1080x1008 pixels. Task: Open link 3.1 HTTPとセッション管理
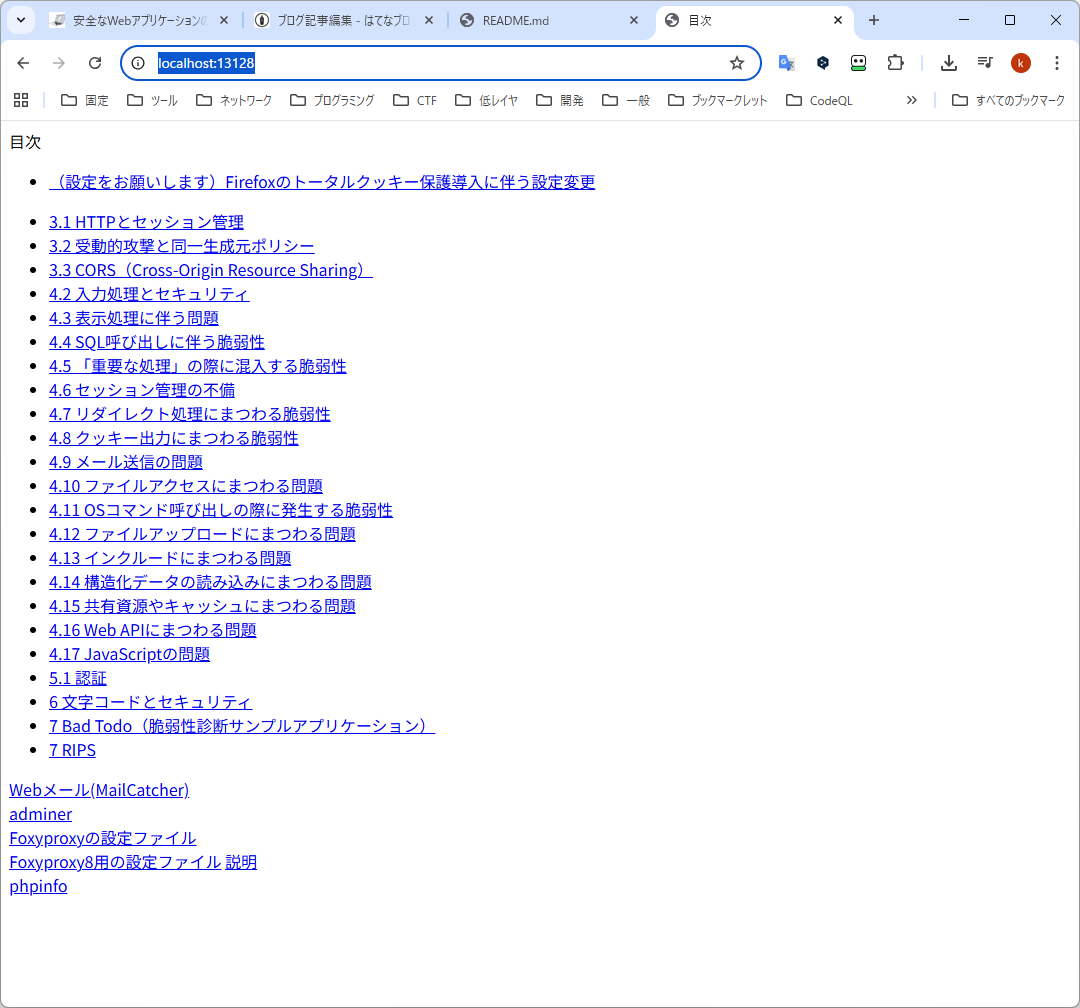(x=146, y=222)
